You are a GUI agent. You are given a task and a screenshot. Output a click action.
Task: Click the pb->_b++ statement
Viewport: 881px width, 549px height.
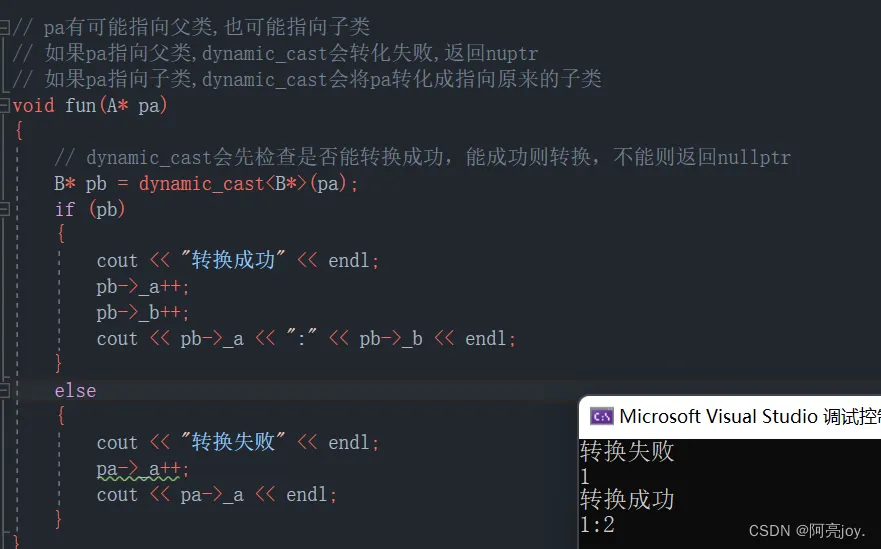pyautogui.click(x=142, y=313)
